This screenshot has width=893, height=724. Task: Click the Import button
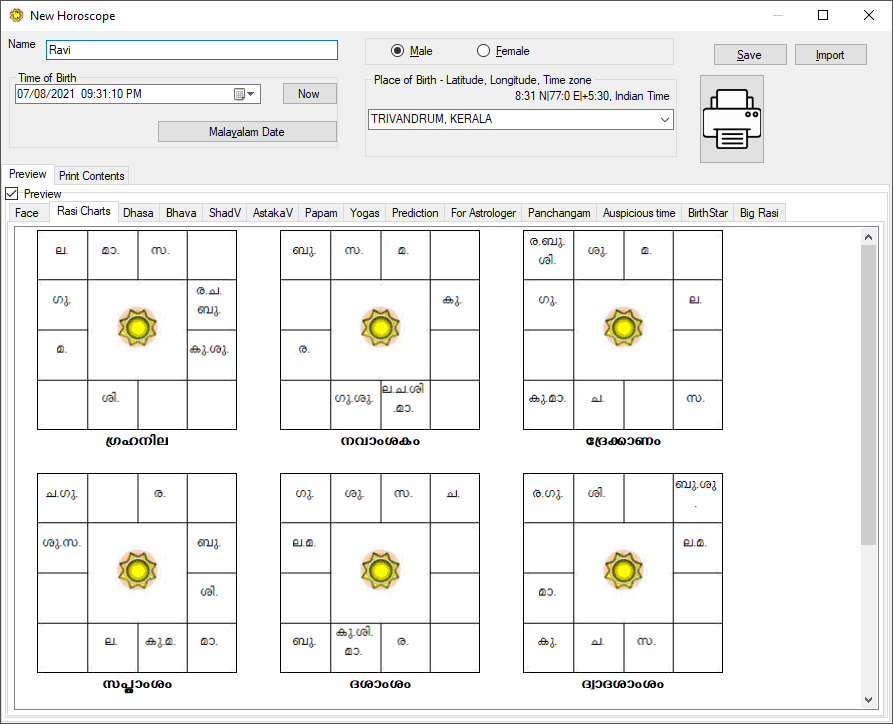pyautogui.click(x=830, y=55)
